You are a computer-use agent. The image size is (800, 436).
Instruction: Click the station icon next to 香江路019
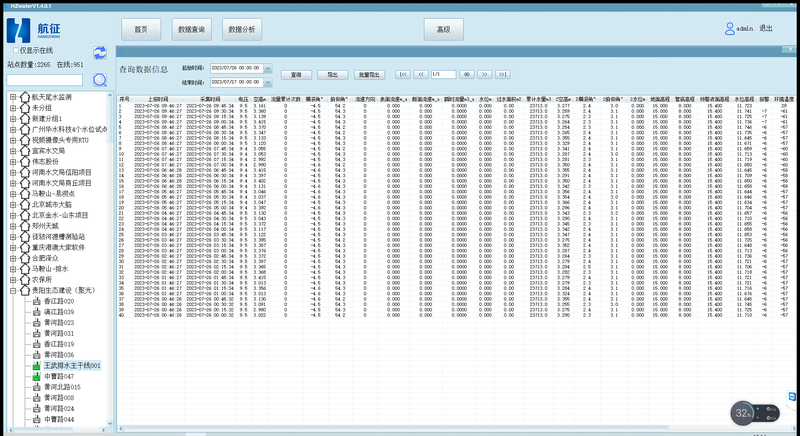[x=37, y=344]
